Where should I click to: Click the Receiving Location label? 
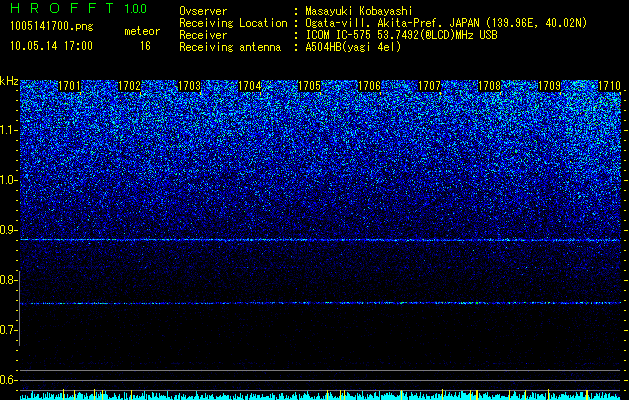pos(233,23)
